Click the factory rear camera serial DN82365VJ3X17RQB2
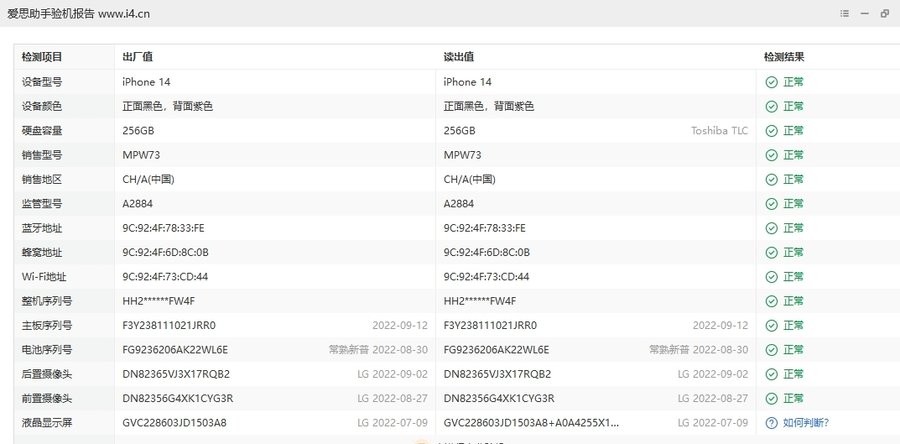The image size is (900, 444). 176,374
